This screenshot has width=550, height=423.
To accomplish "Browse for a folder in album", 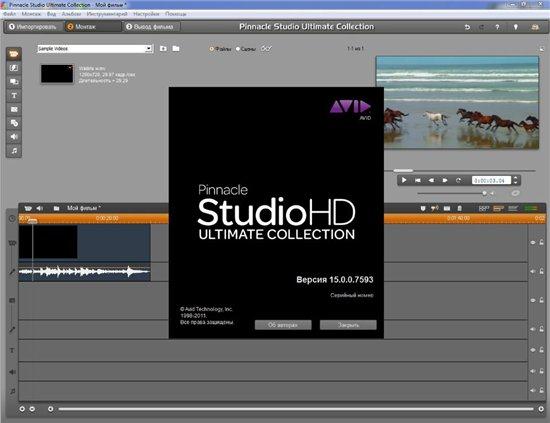I will click(176, 48).
